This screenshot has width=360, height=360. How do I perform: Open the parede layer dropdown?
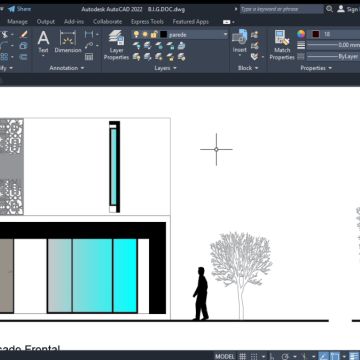tap(226, 34)
